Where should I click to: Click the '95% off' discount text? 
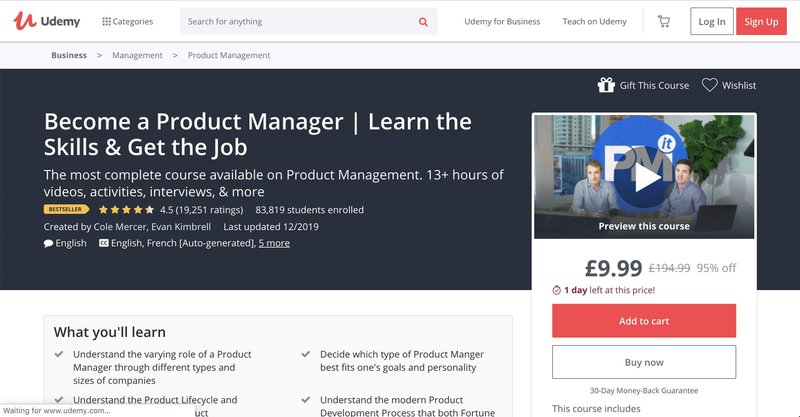tap(716, 268)
